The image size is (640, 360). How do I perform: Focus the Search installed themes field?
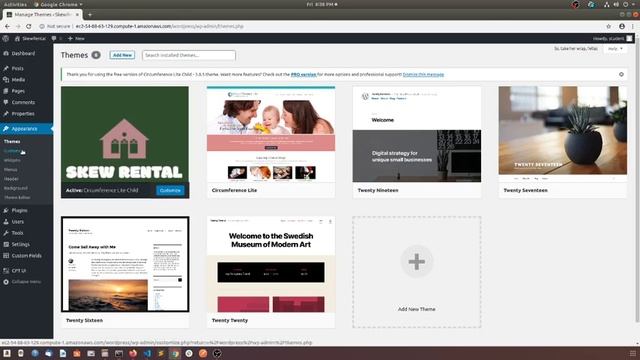[x=189, y=55]
